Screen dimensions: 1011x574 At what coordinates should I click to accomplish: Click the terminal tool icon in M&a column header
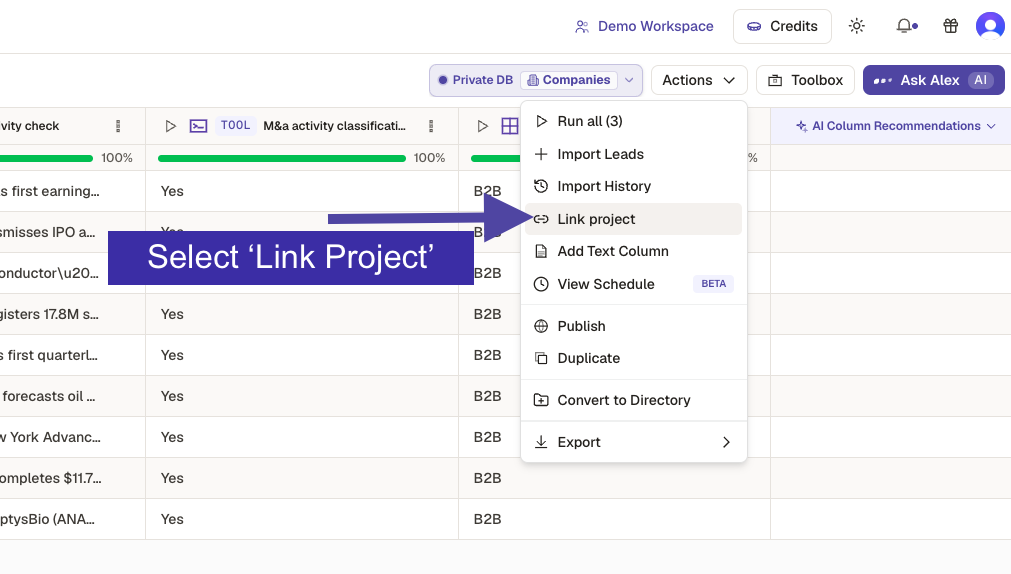tap(198, 126)
